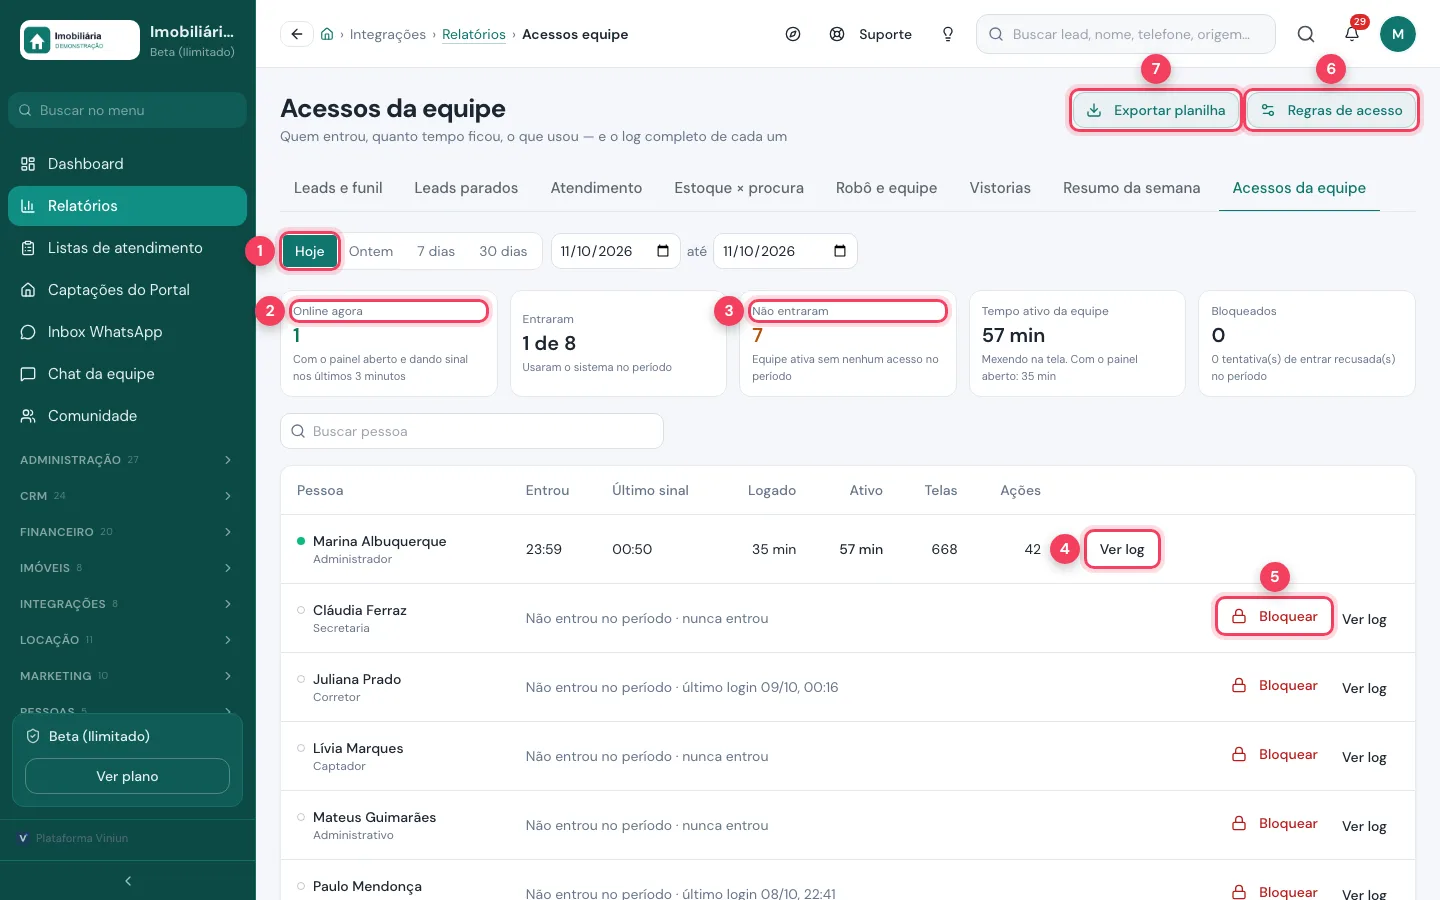Open the home icon in breadcrumb
The height and width of the screenshot is (900, 1440).
click(x=327, y=34)
